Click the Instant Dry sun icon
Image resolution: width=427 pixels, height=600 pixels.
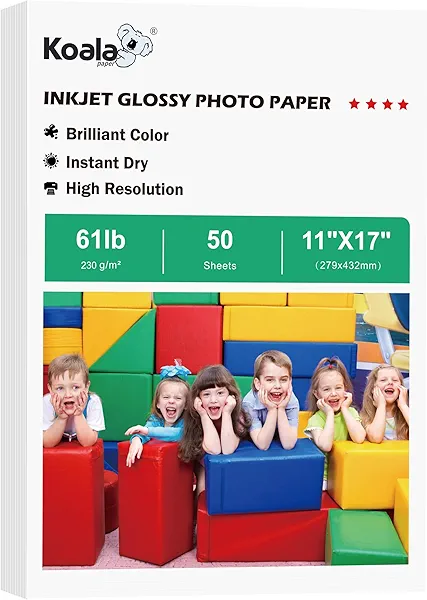pyautogui.click(x=51, y=161)
